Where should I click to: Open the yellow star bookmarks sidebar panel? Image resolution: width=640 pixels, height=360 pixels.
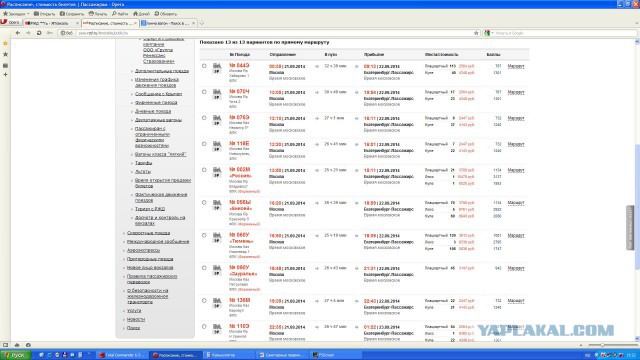[5, 43]
